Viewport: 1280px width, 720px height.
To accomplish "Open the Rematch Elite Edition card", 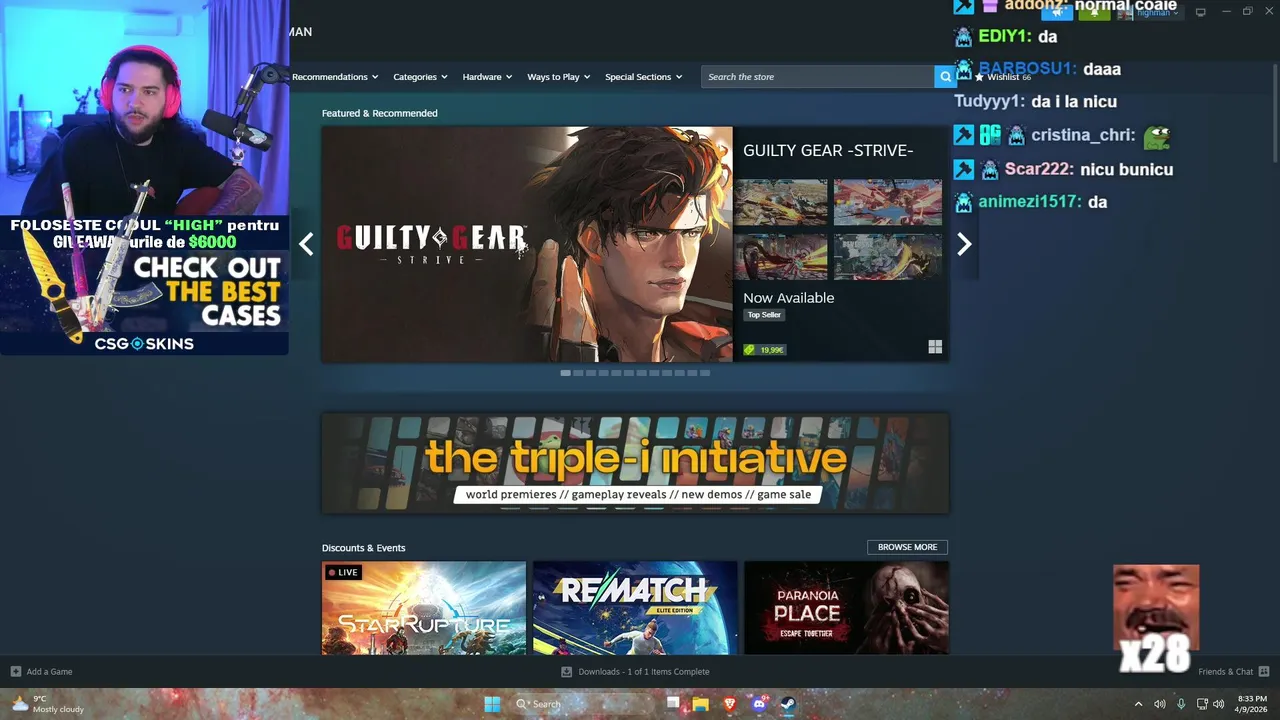I will (635, 608).
